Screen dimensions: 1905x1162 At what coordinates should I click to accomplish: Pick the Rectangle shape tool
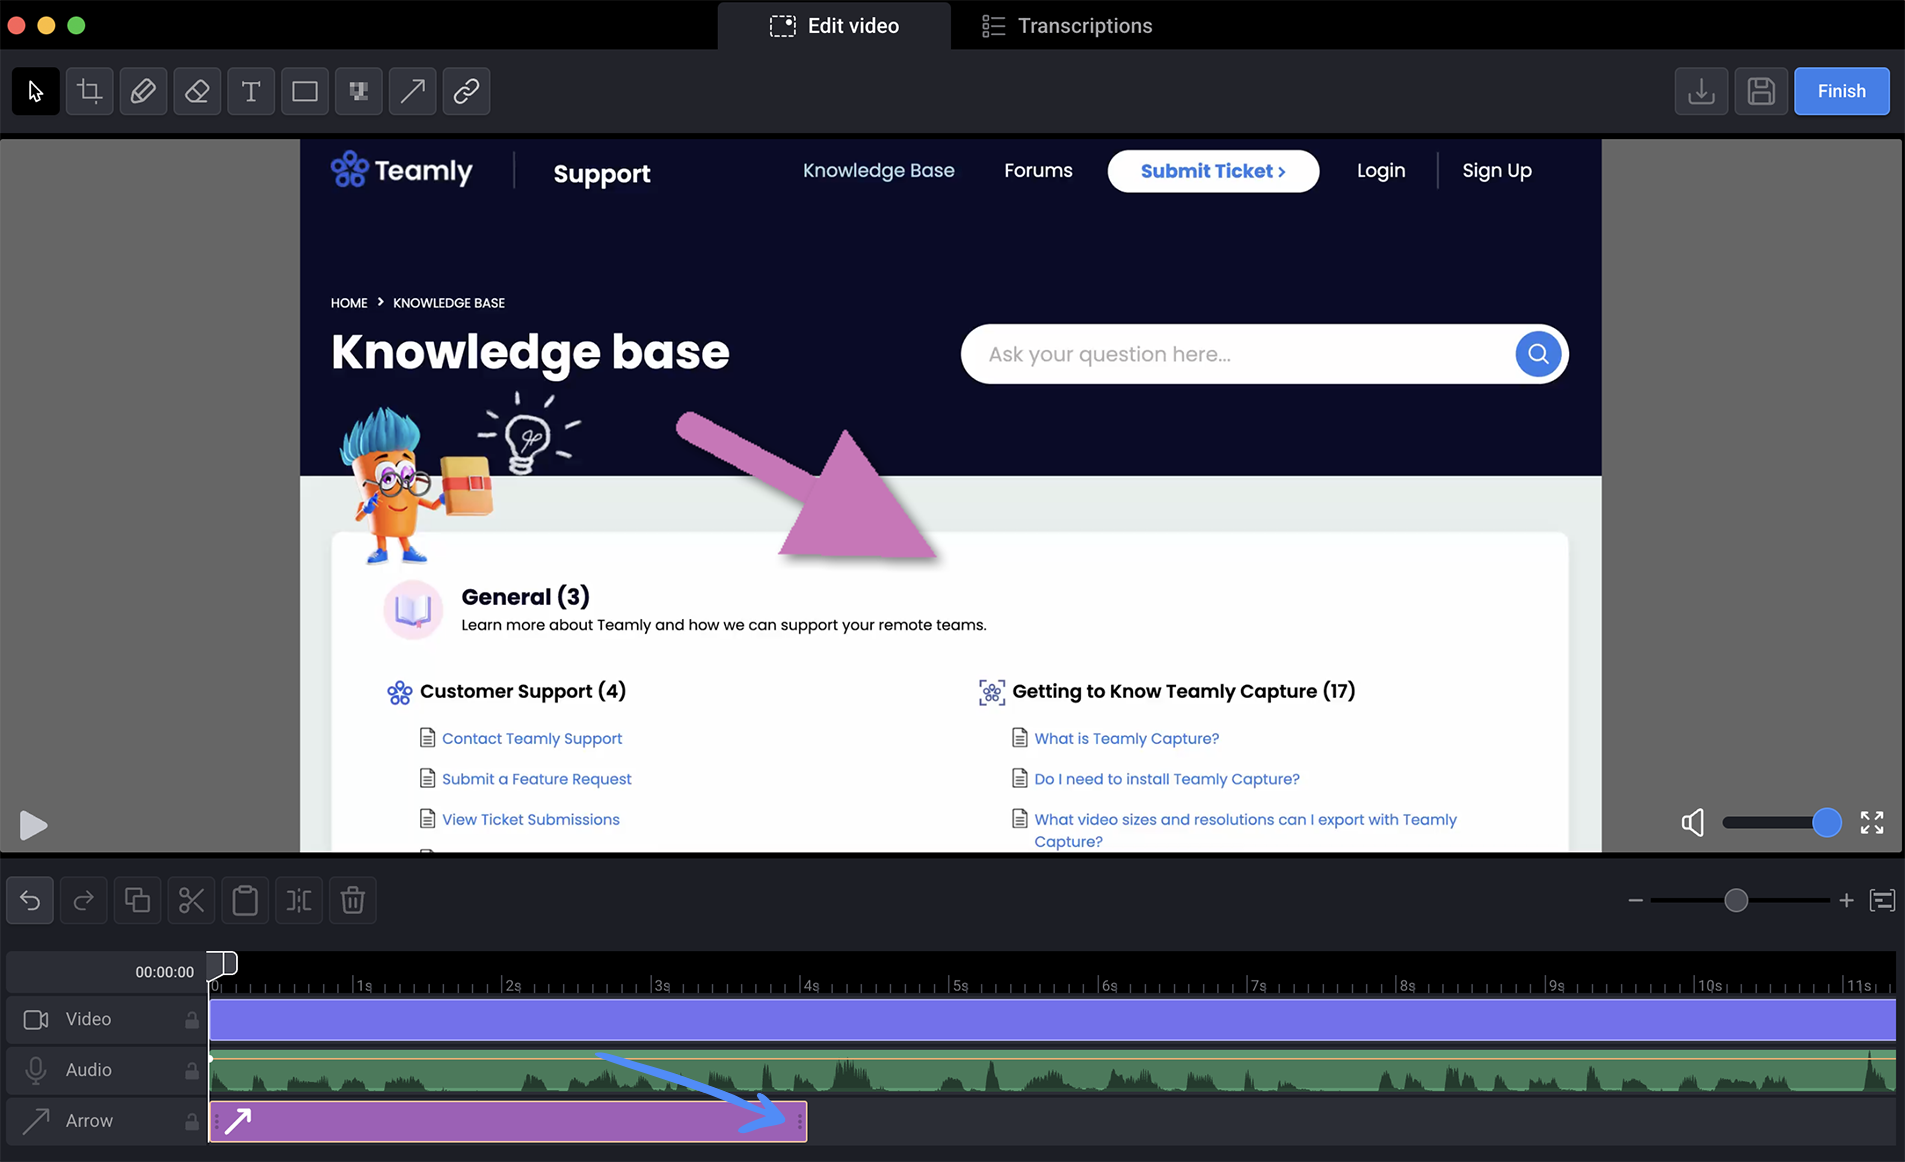(x=305, y=91)
